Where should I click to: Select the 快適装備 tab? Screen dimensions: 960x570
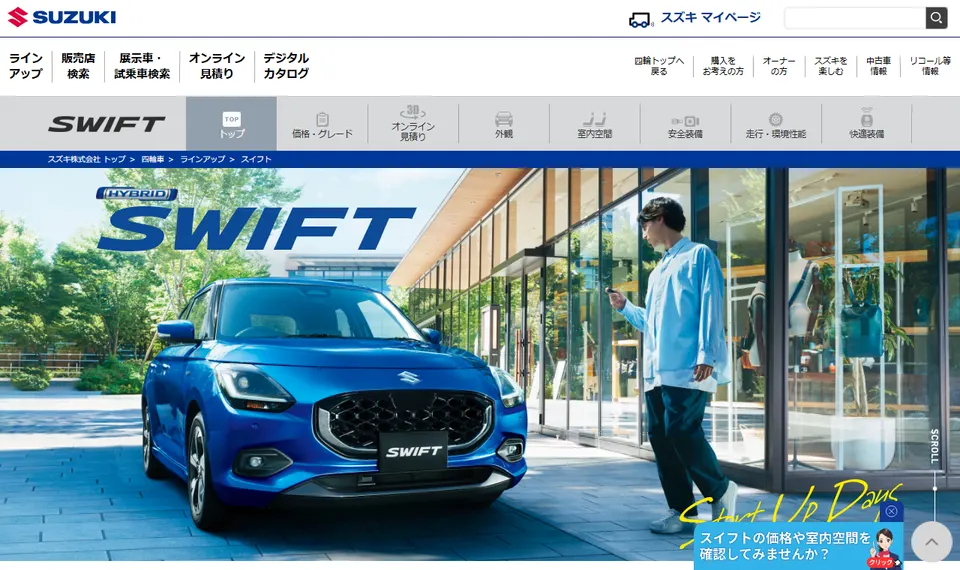[866, 124]
